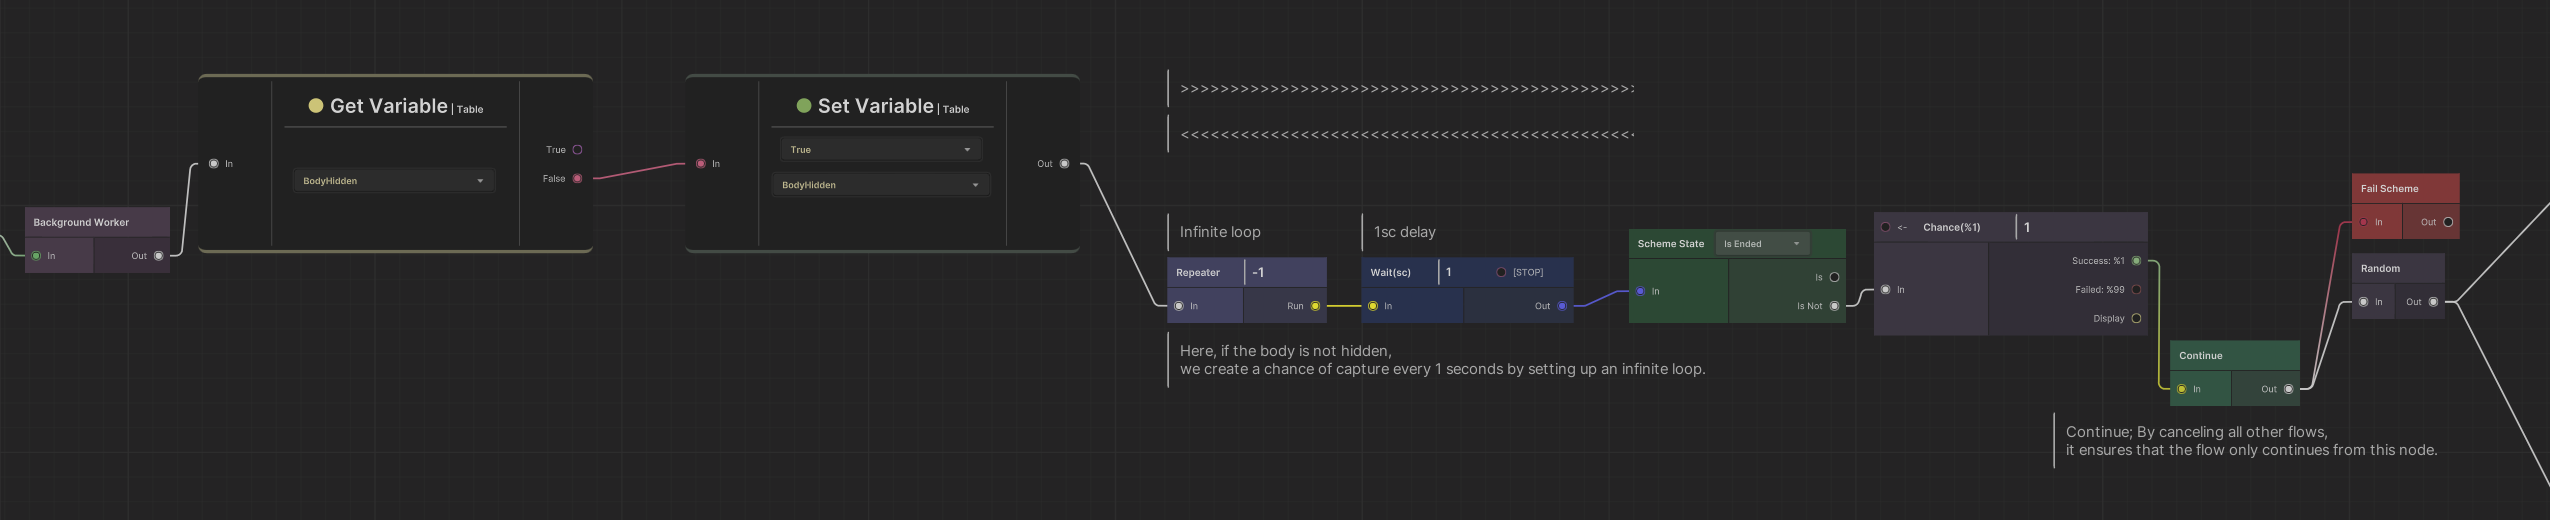Click the green dot beside Set Variable title
This screenshot has width=2550, height=520.
803,106
